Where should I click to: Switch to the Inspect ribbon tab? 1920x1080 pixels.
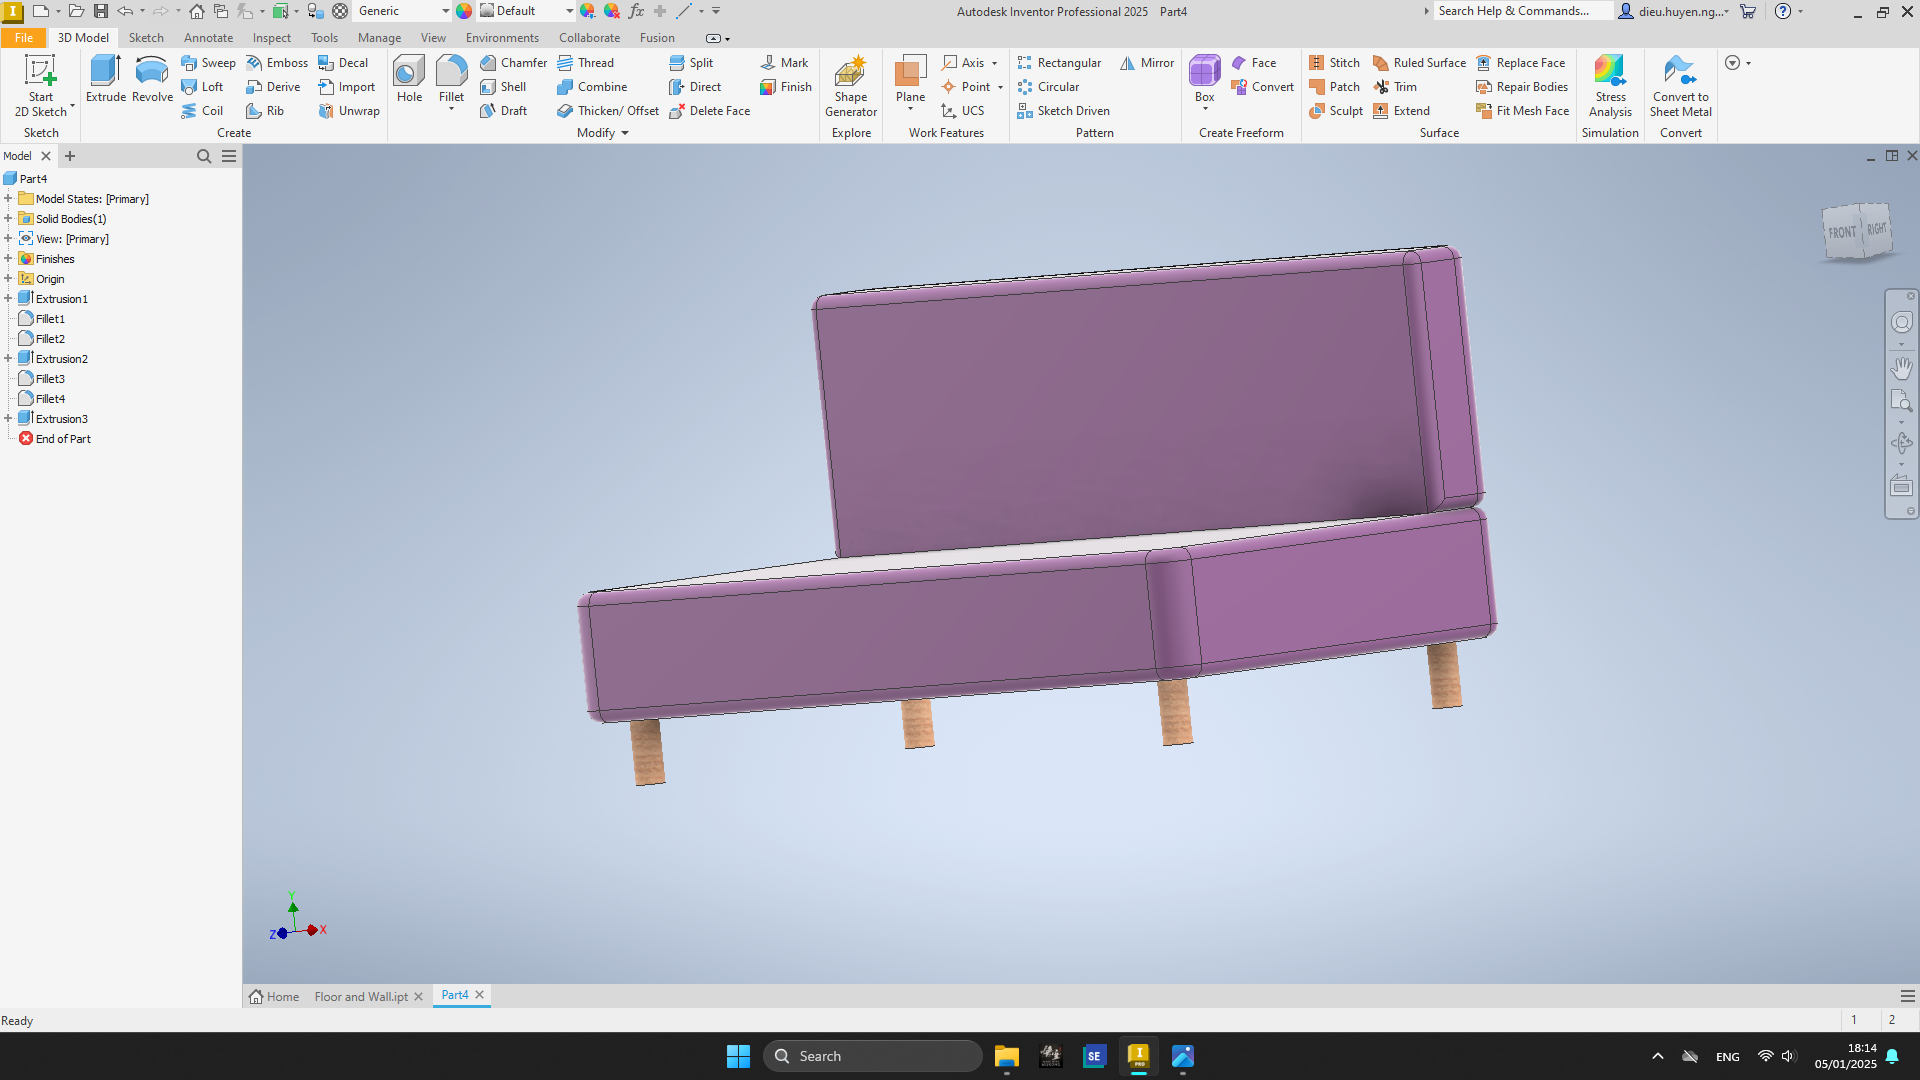(x=272, y=38)
